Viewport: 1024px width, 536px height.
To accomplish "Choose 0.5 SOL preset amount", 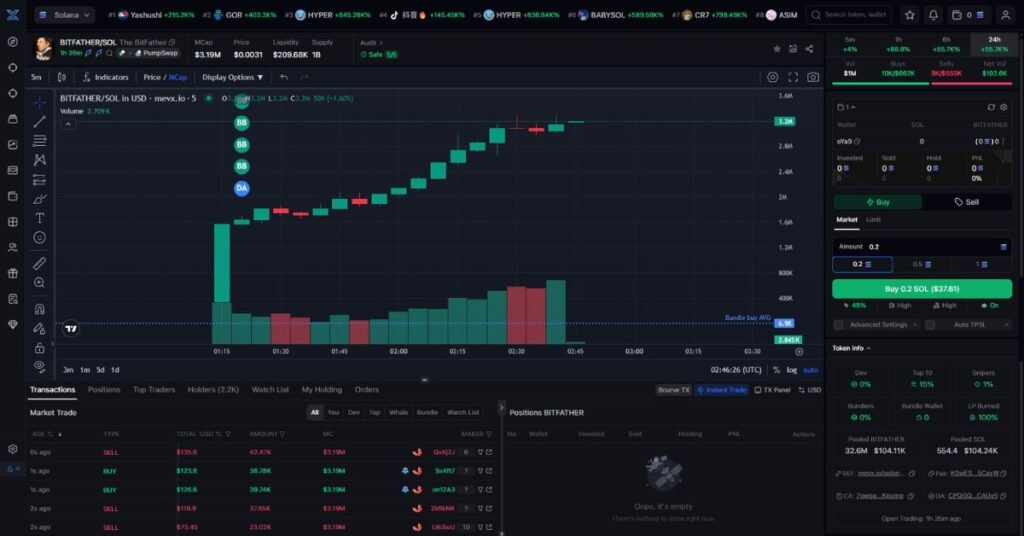I will (x=922, y=264).
